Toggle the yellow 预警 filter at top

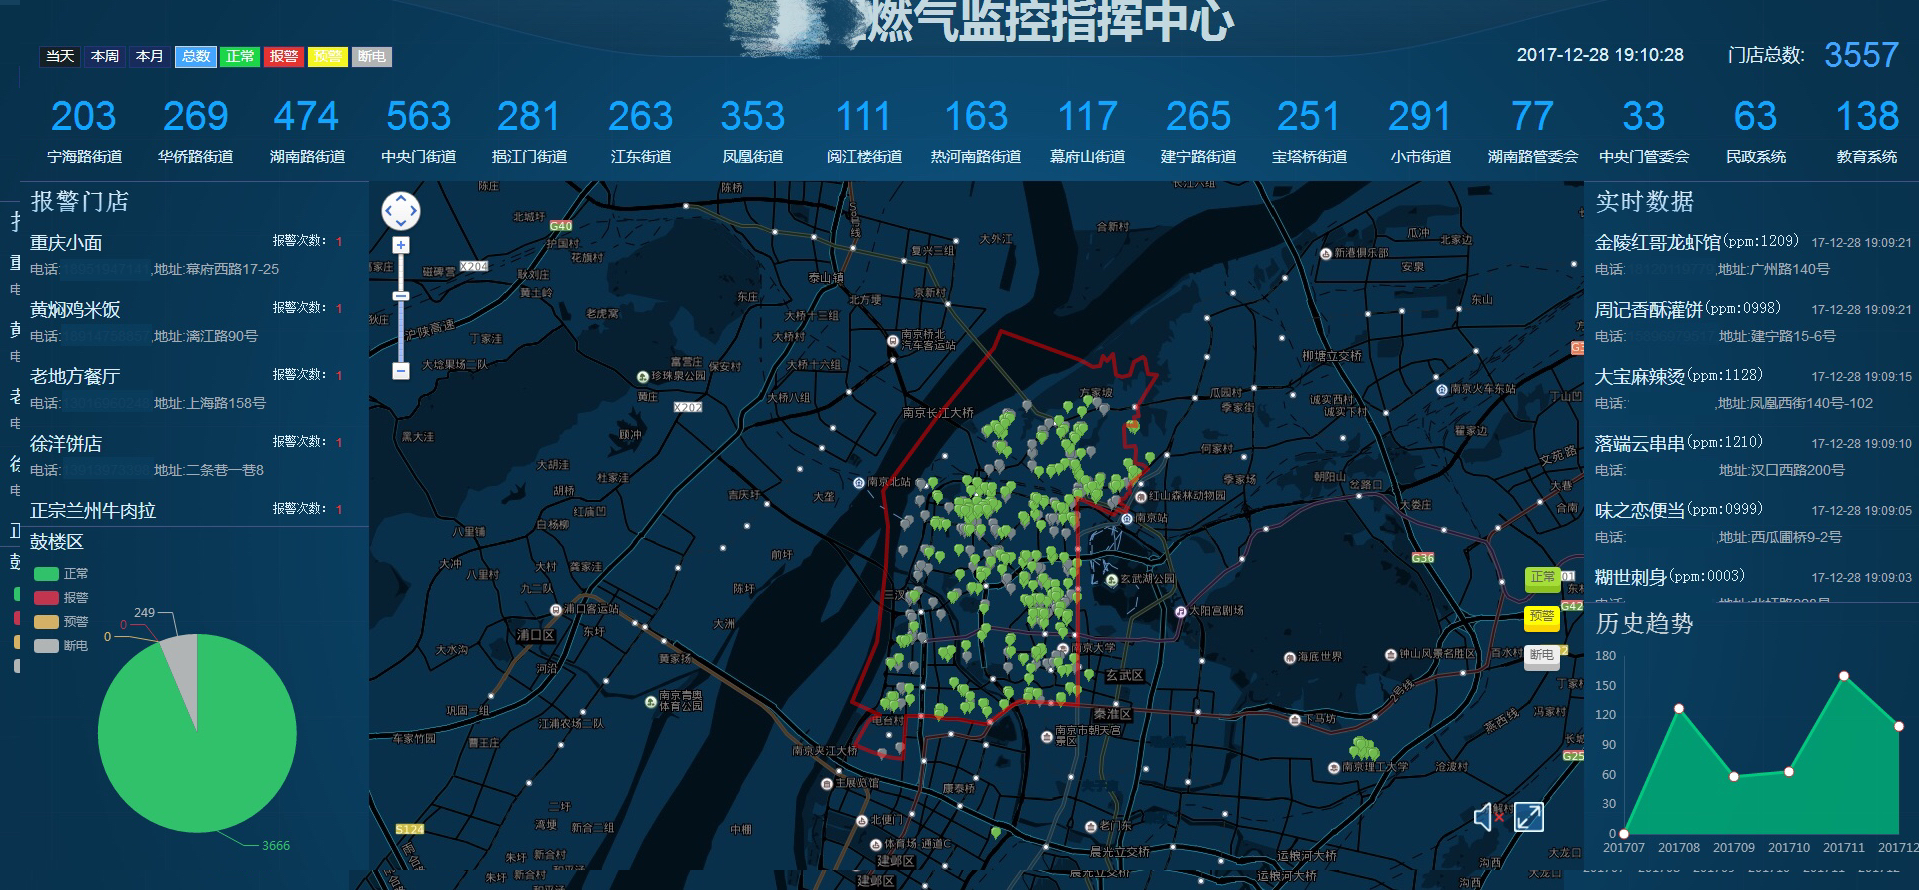(328, 56)
